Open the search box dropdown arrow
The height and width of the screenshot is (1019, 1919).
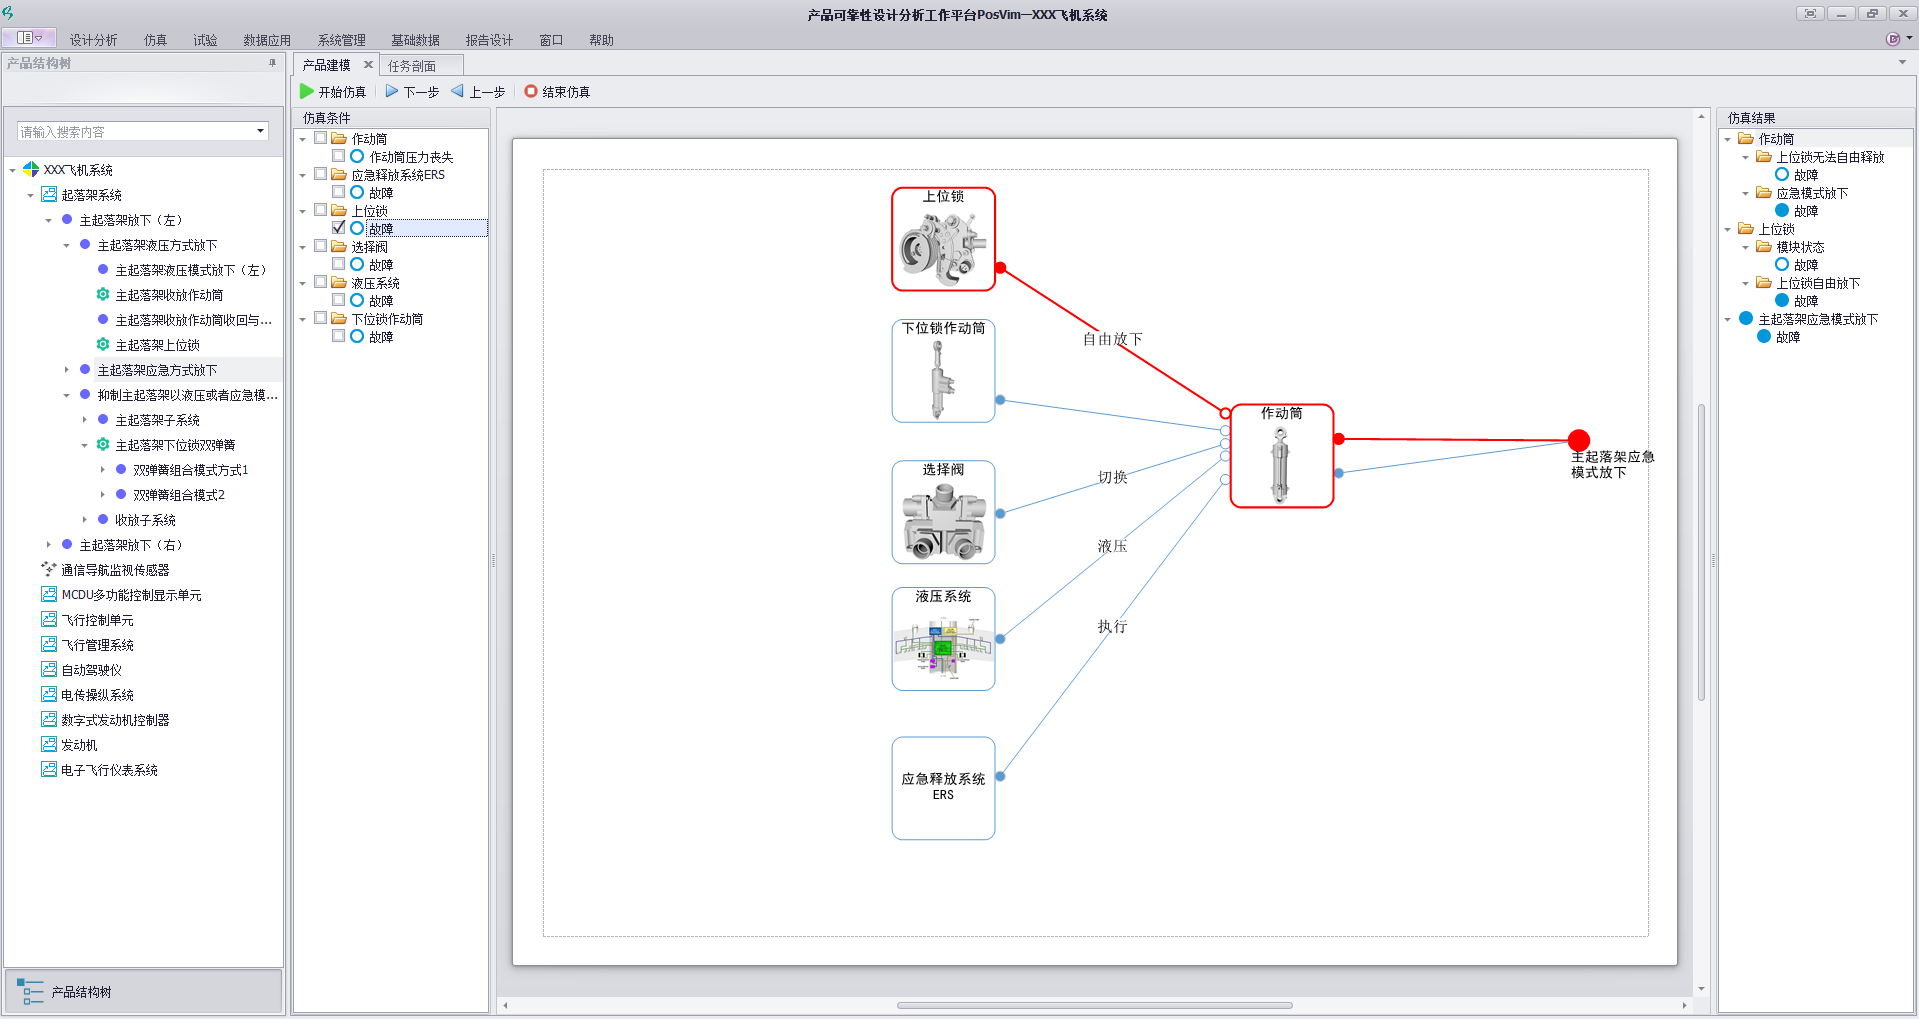(x=260, y=131)
